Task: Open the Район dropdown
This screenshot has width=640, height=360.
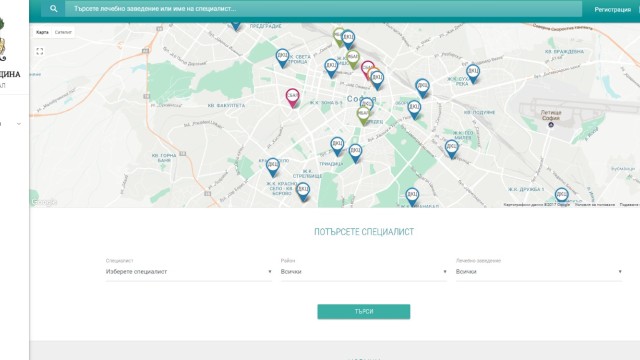Action: pyautogui.click(x=364, y=271)
